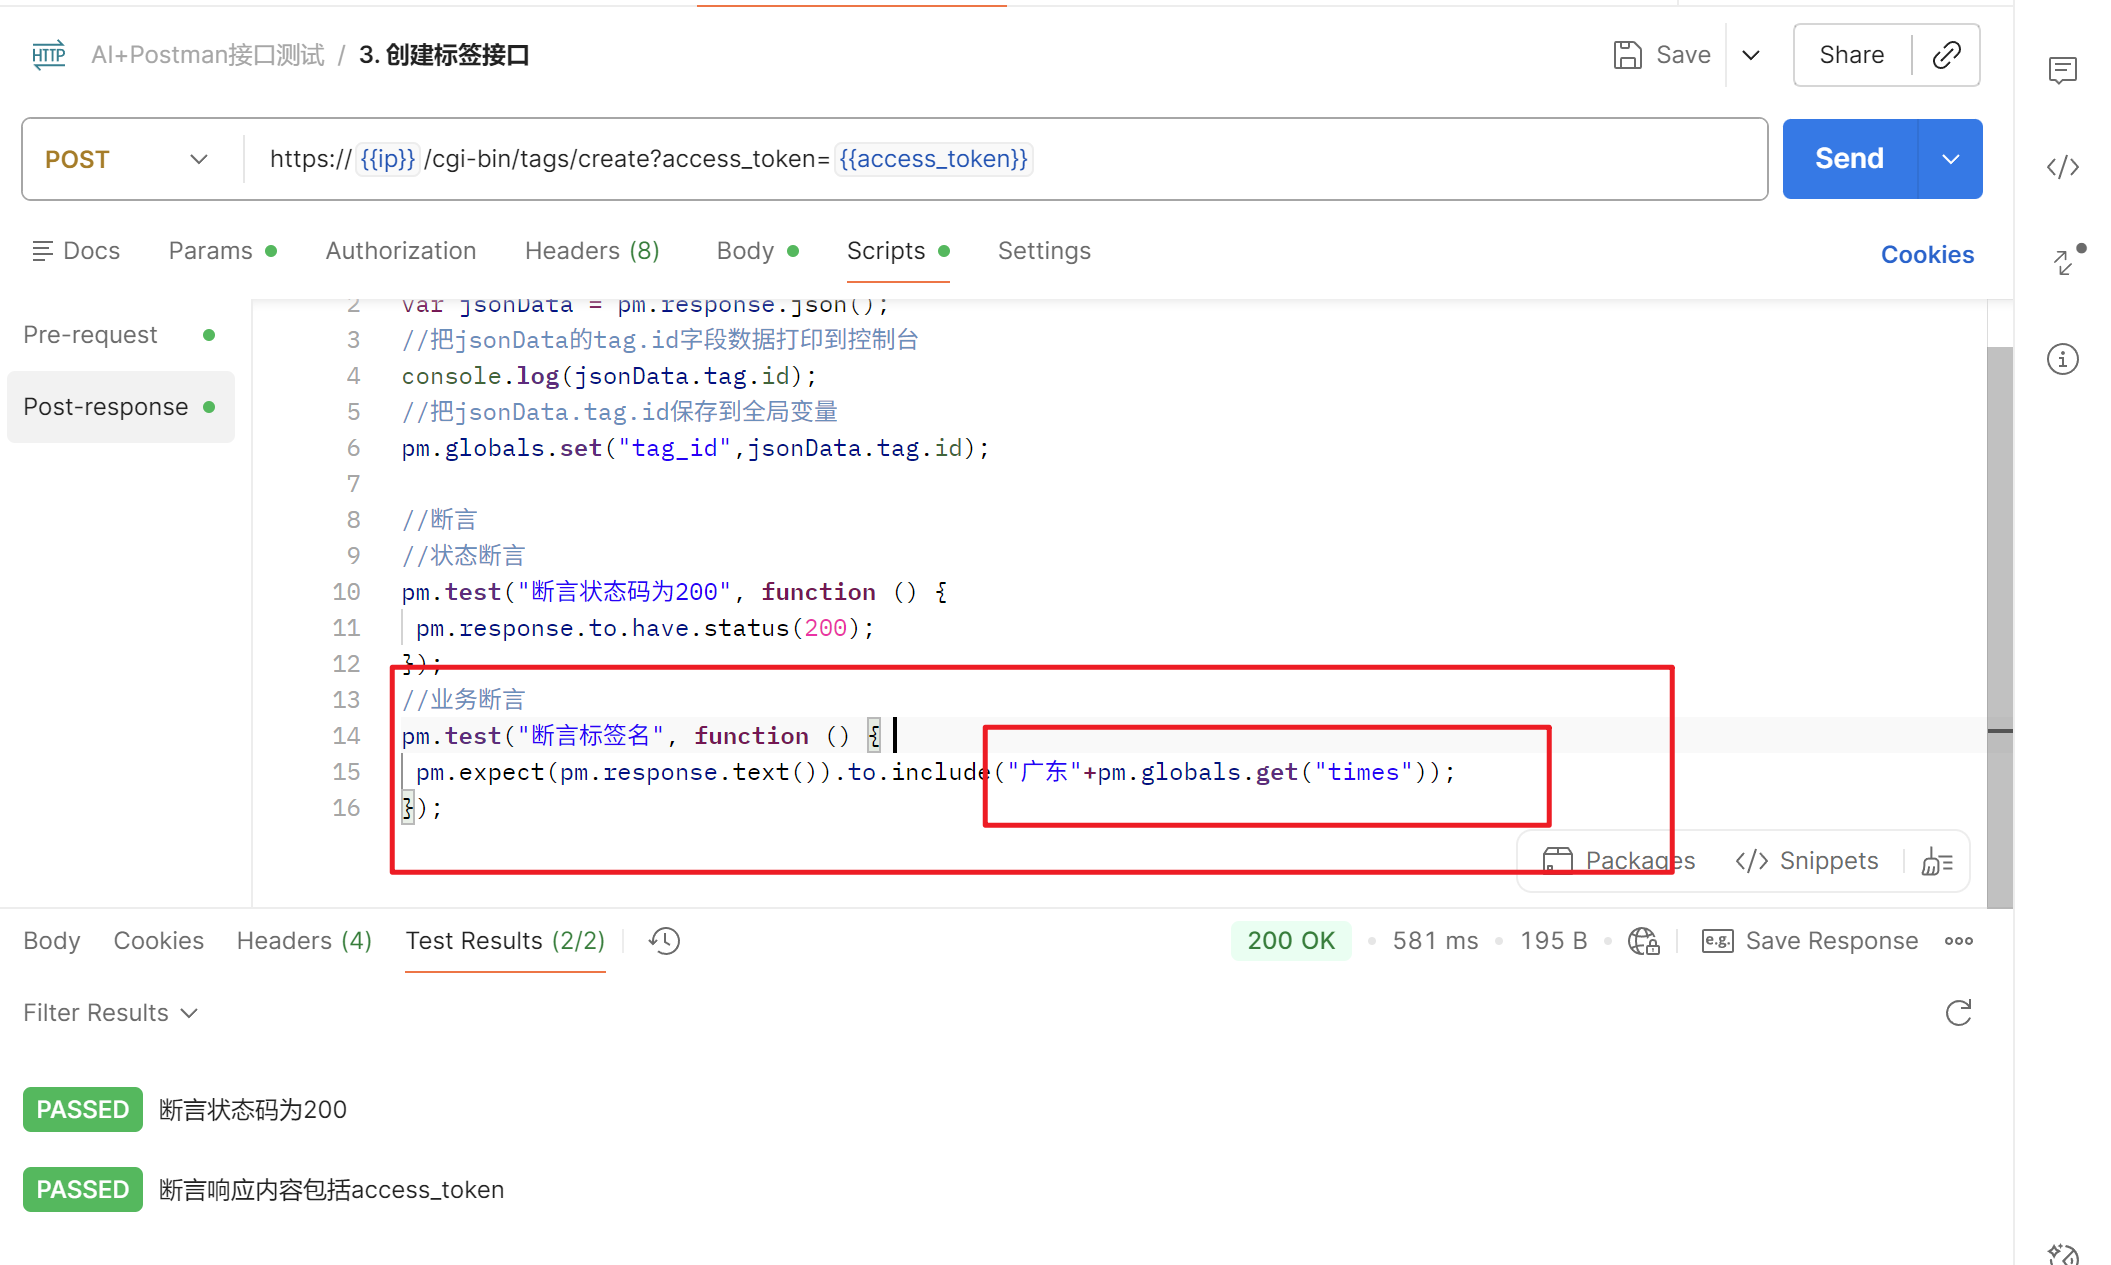Open the response Body tab
The height and width of the screenshot is (1265, 2111).
pyautogui.click(x=51, y=941)
